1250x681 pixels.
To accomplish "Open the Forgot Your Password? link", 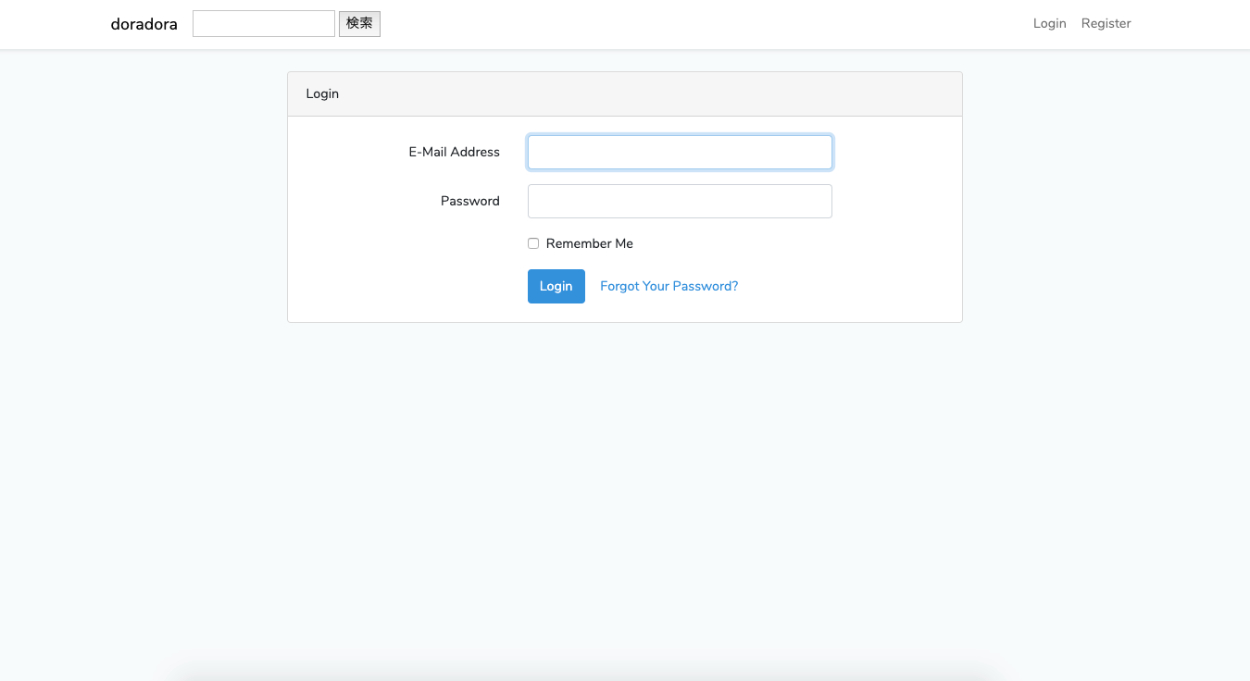I will 669,286.
